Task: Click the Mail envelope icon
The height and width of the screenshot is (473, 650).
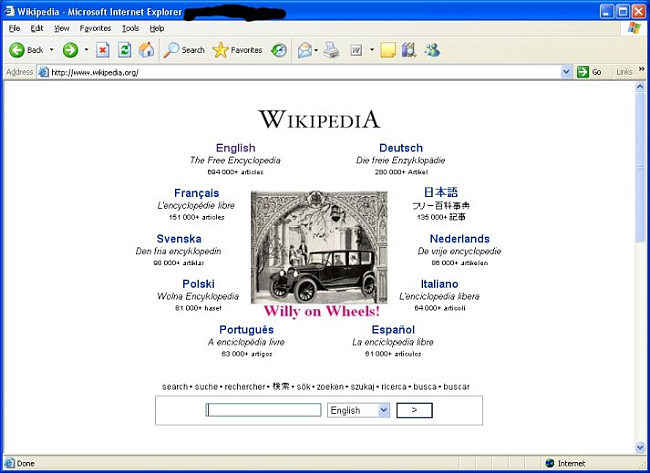Action: point(305,51)
